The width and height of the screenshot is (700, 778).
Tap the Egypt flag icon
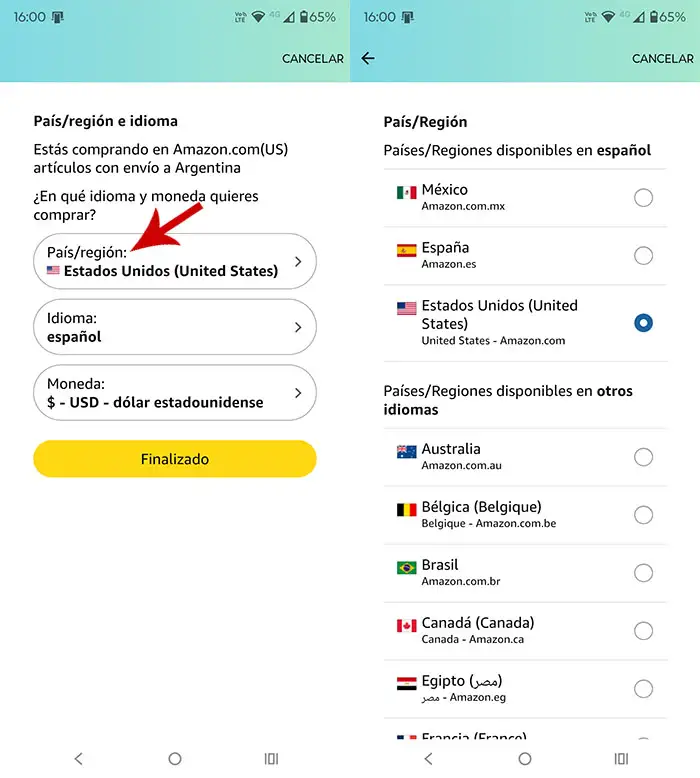(x=406, y=684)
